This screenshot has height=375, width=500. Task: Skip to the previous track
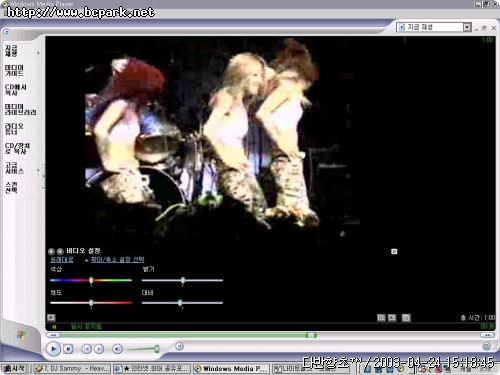click(86, 349)
